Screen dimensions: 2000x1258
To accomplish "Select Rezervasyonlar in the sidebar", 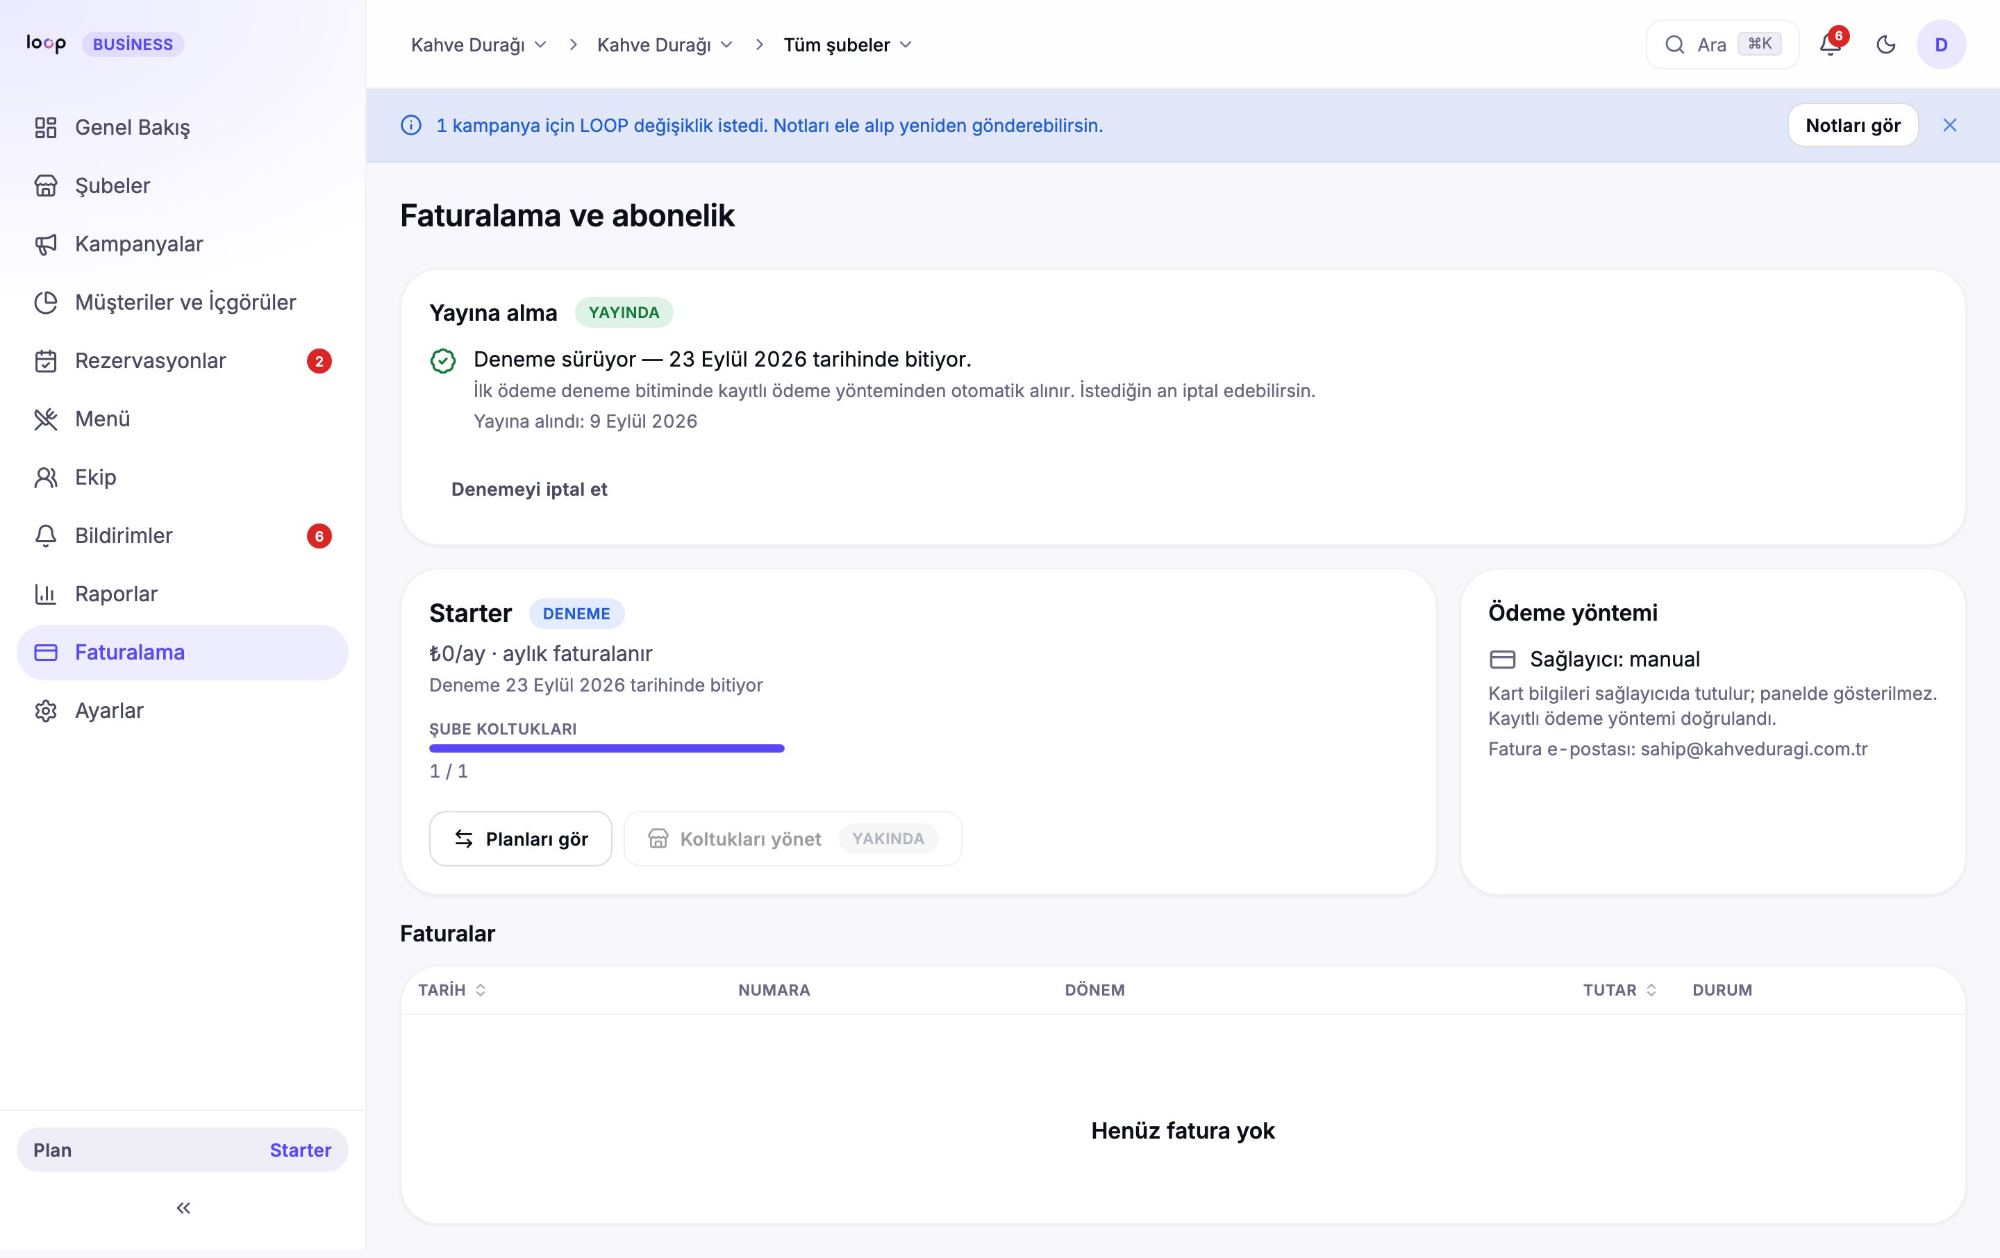I will 183,361.
